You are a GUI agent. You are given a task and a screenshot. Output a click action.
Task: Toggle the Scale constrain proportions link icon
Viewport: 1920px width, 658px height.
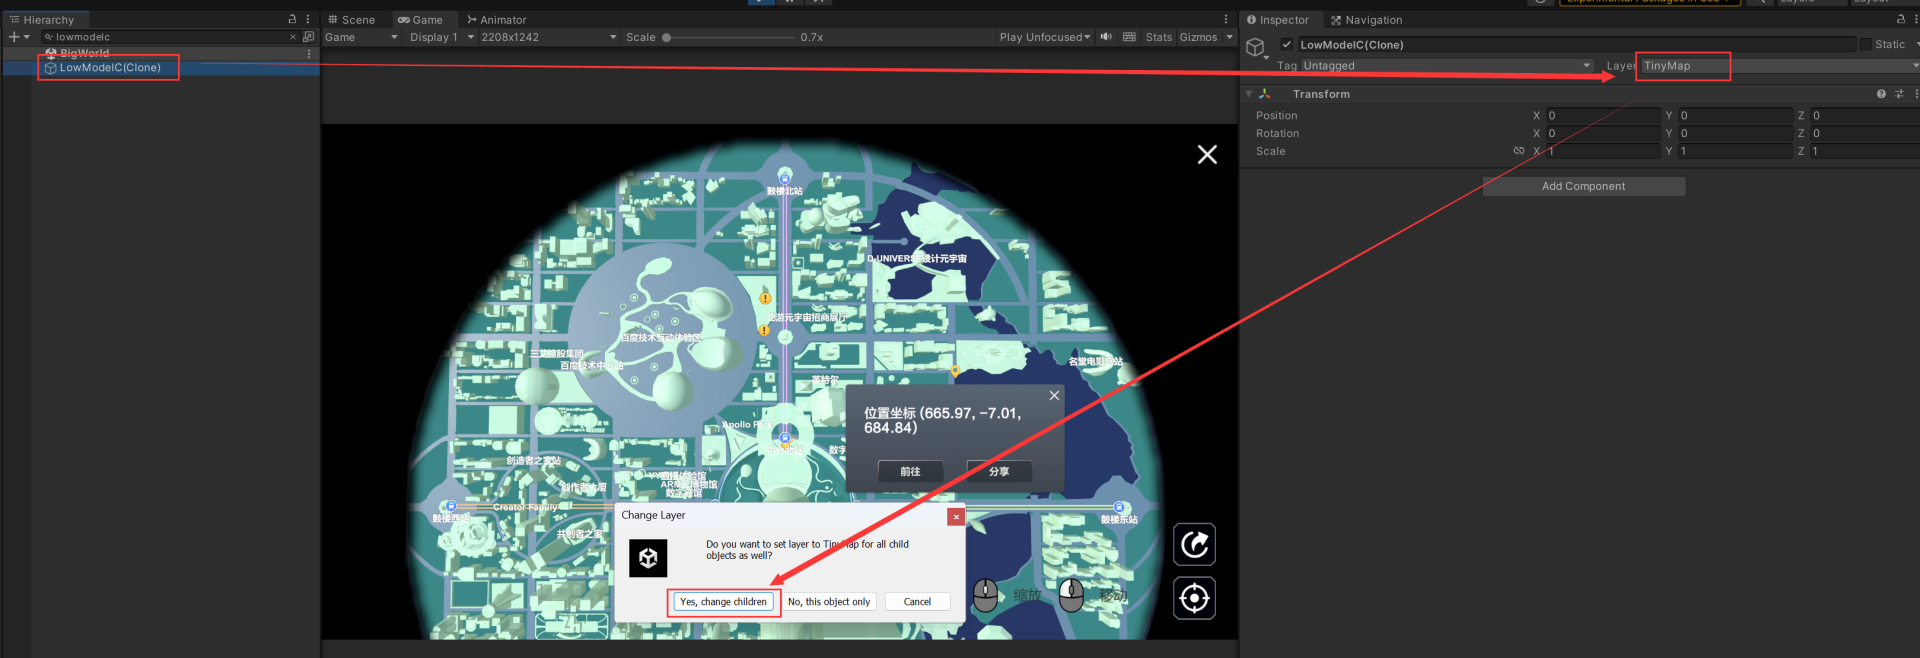(x=1519, y=151)
